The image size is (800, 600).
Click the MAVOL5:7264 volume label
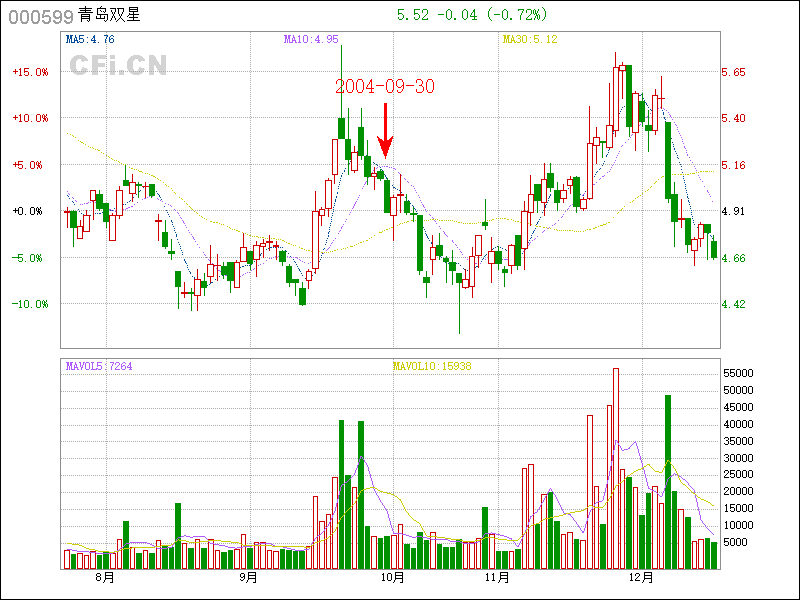99,366
